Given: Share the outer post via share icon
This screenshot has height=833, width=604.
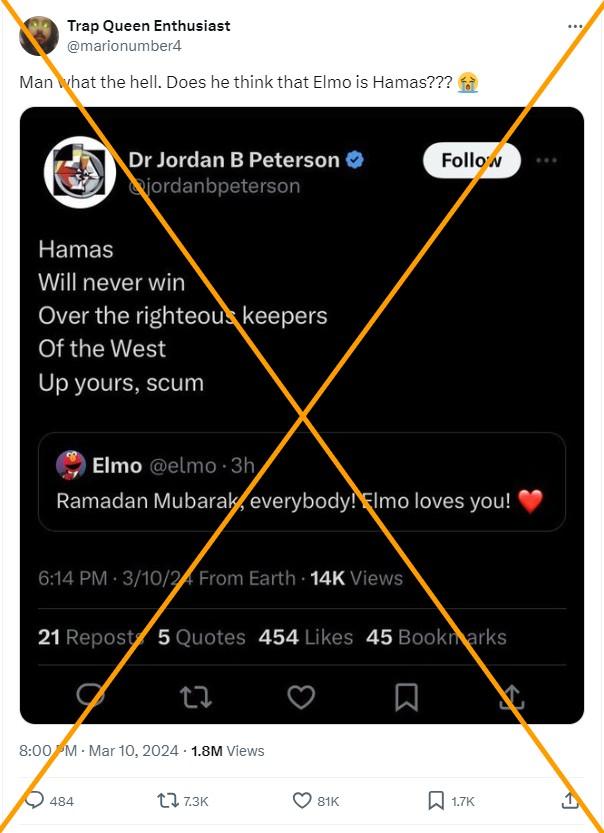Looking at the screenshot, I should [569, 800].
